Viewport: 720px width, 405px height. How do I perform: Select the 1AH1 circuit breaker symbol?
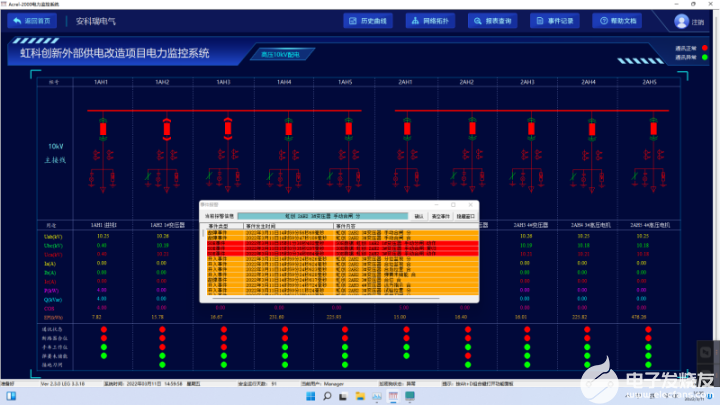tap(103, 129)
